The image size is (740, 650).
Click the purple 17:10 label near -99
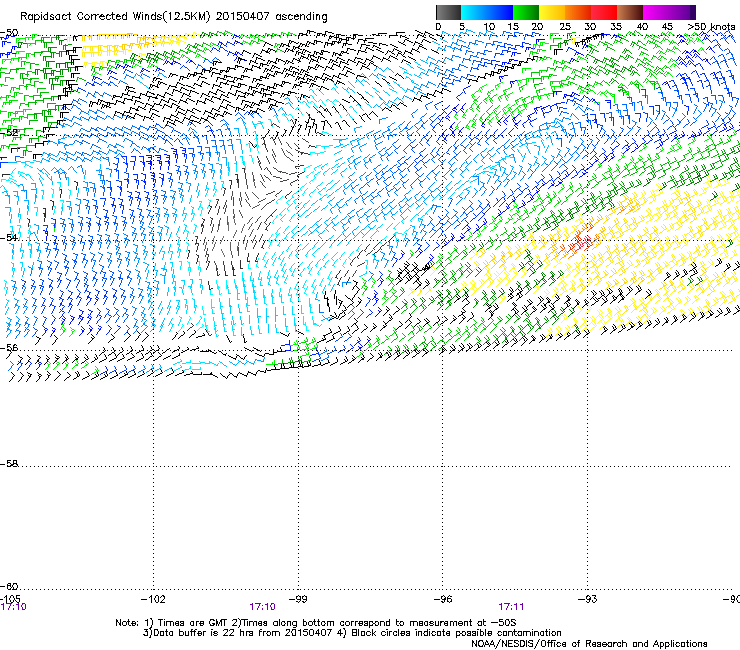click(262, 607)
